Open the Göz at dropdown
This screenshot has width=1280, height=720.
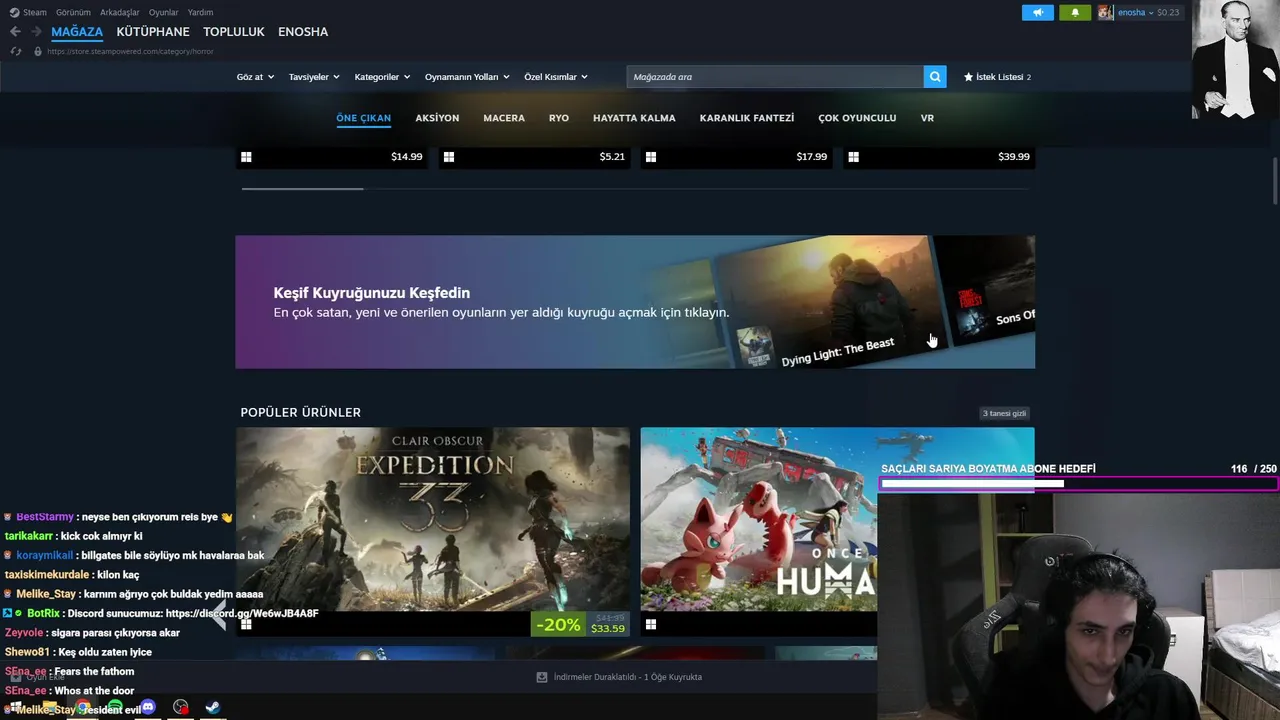click(x=255, y=77)
